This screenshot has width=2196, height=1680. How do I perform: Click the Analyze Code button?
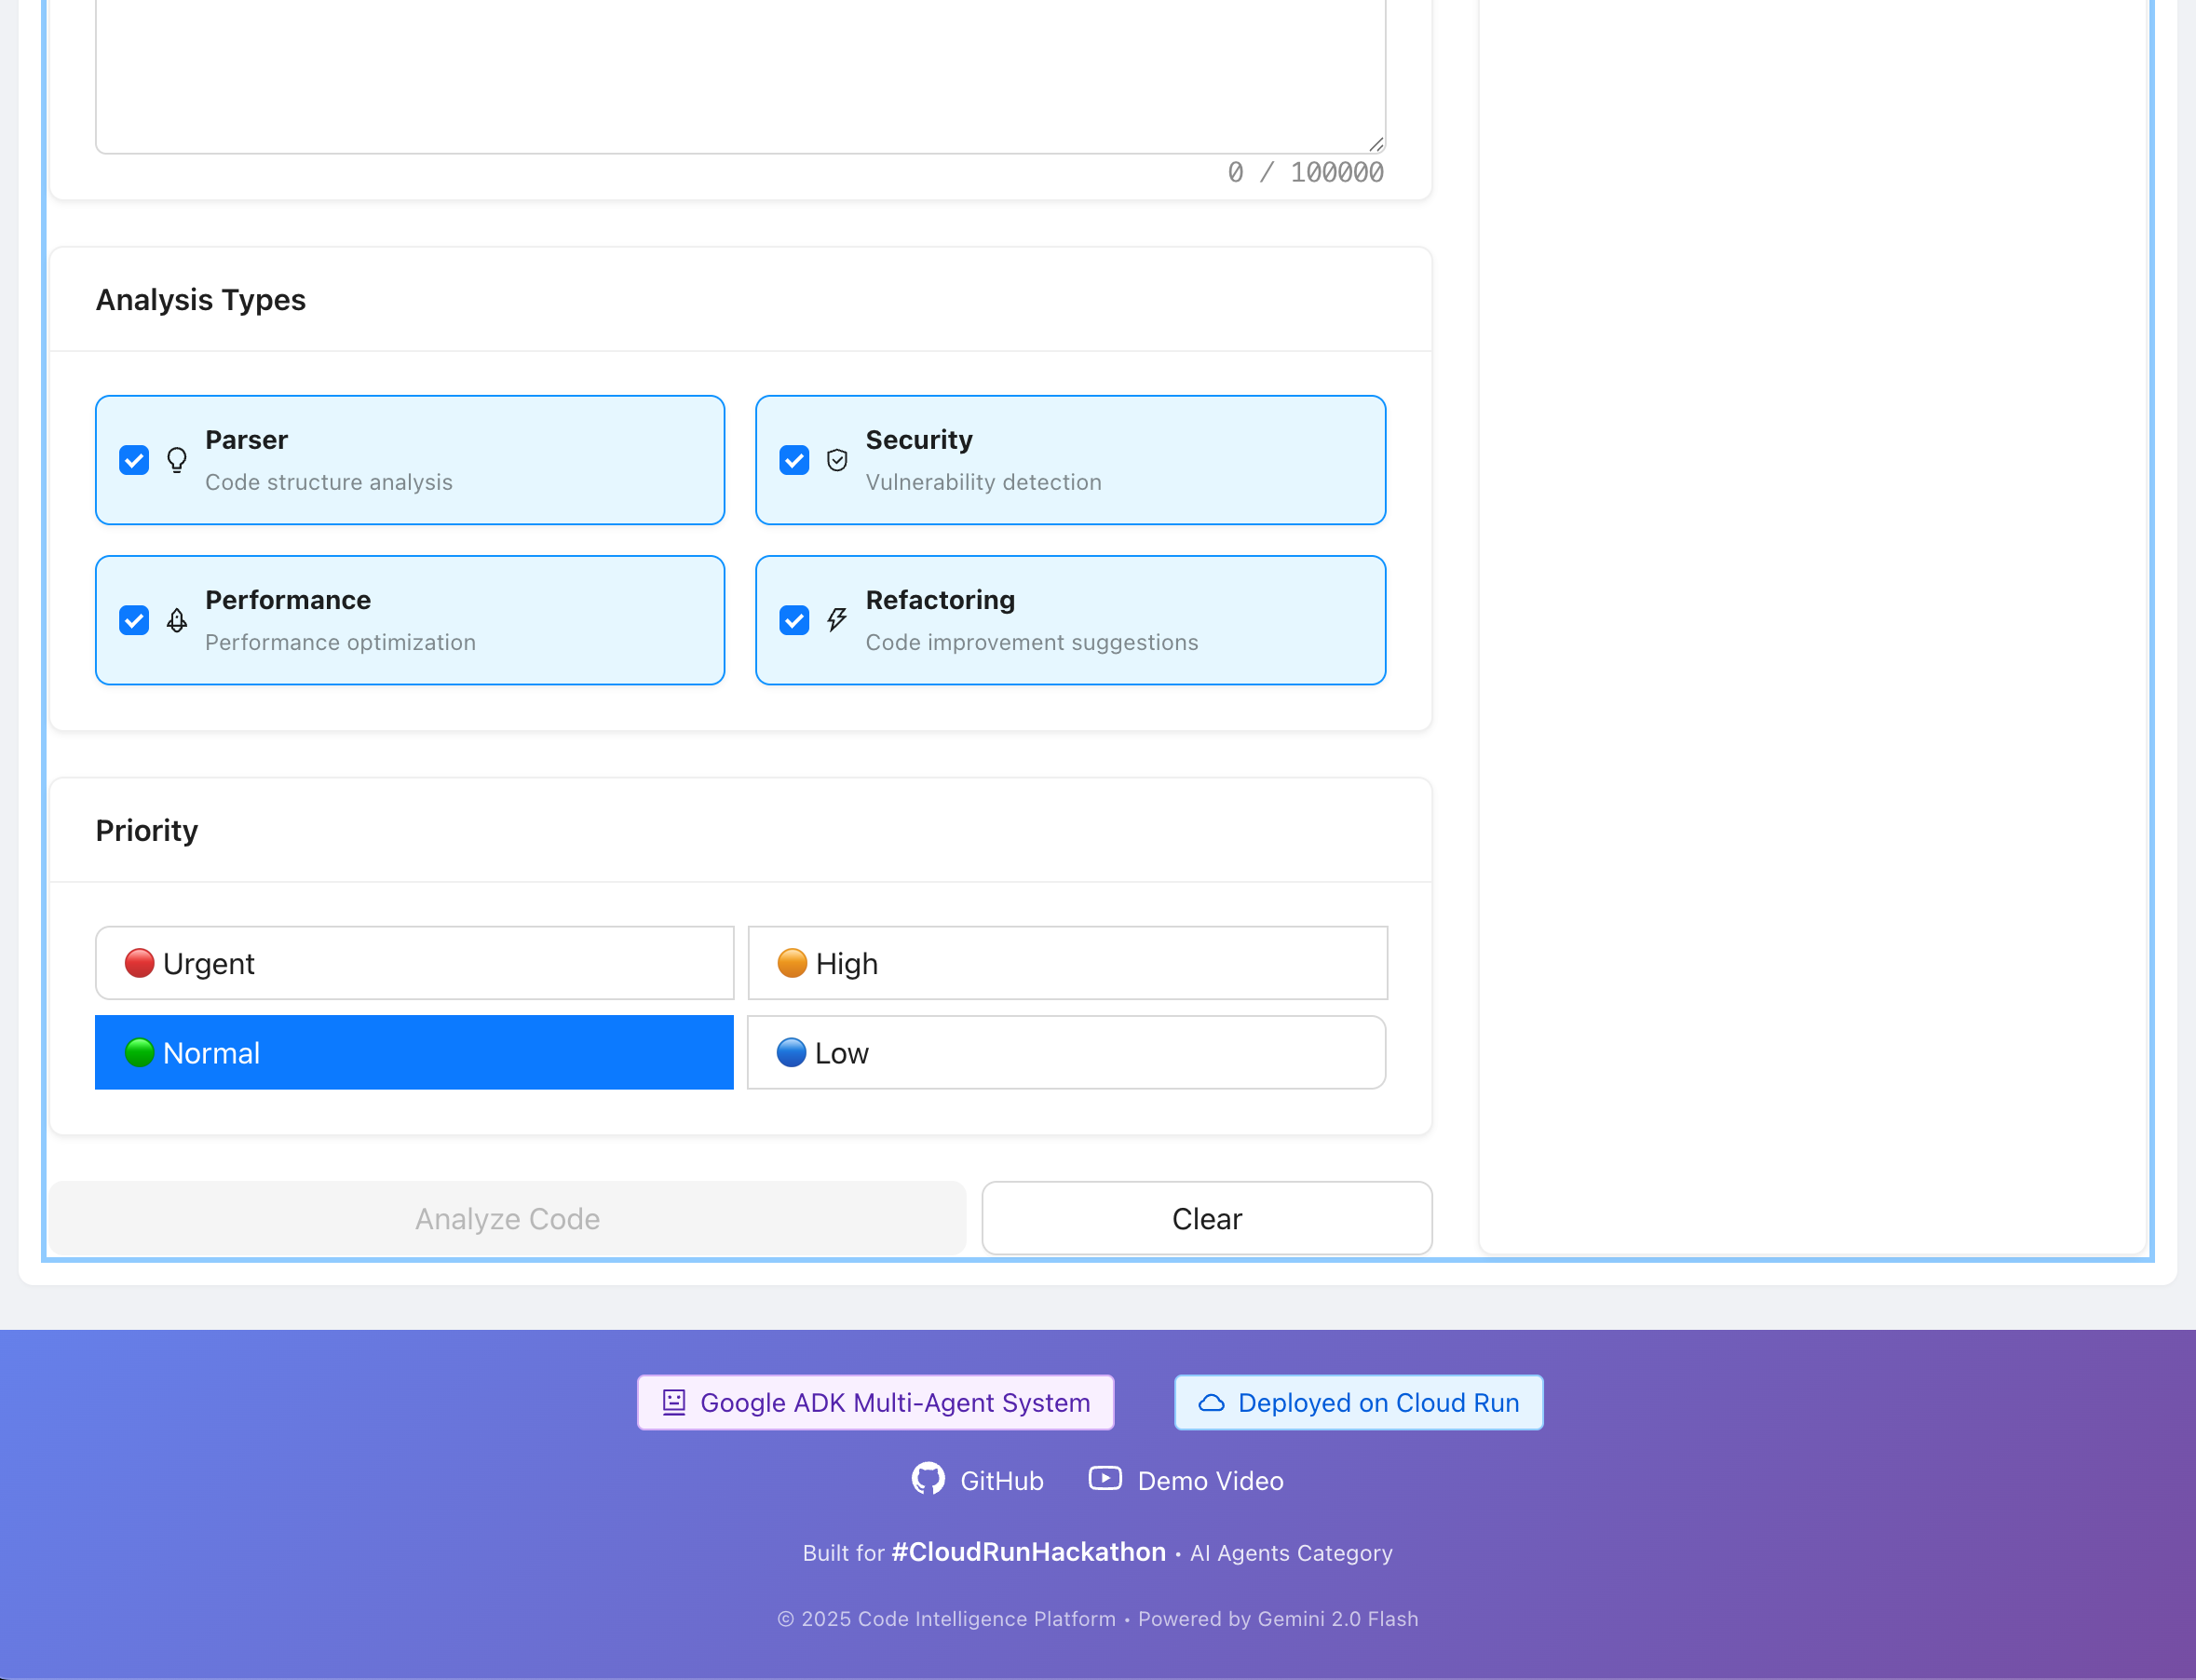pyautogui.click(x=508, y=1219)
